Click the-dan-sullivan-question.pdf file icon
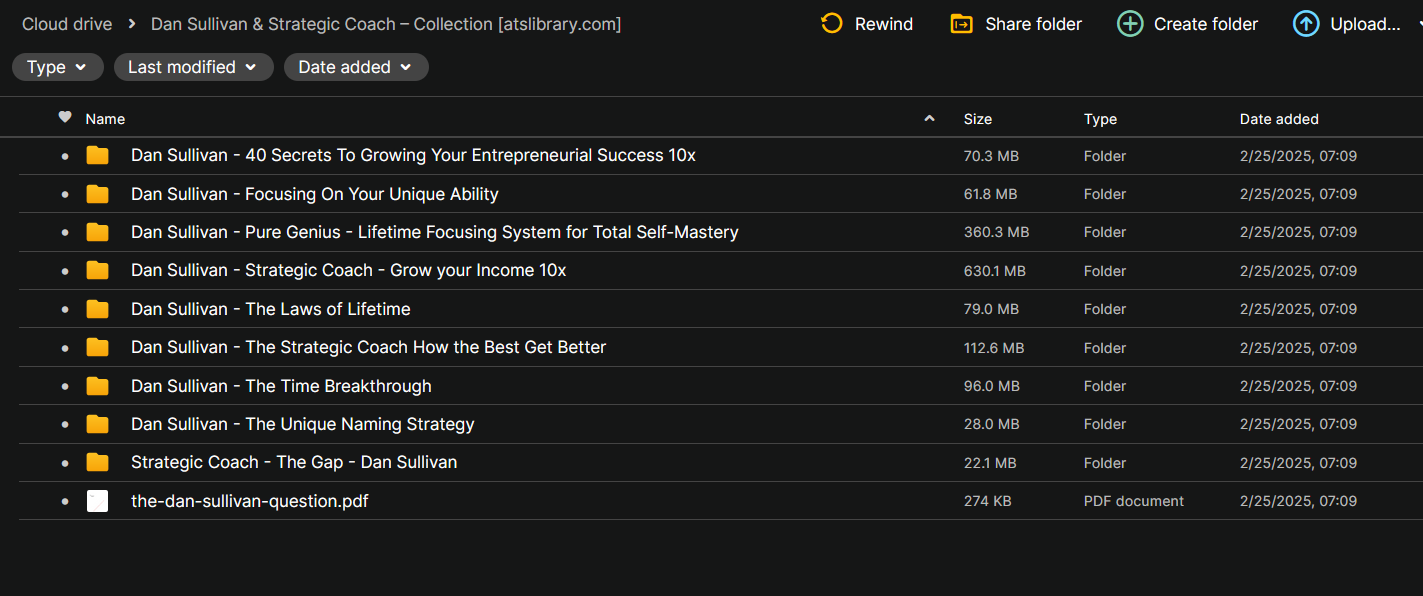The image size is (1423, 596). click(x=97, y=501)
